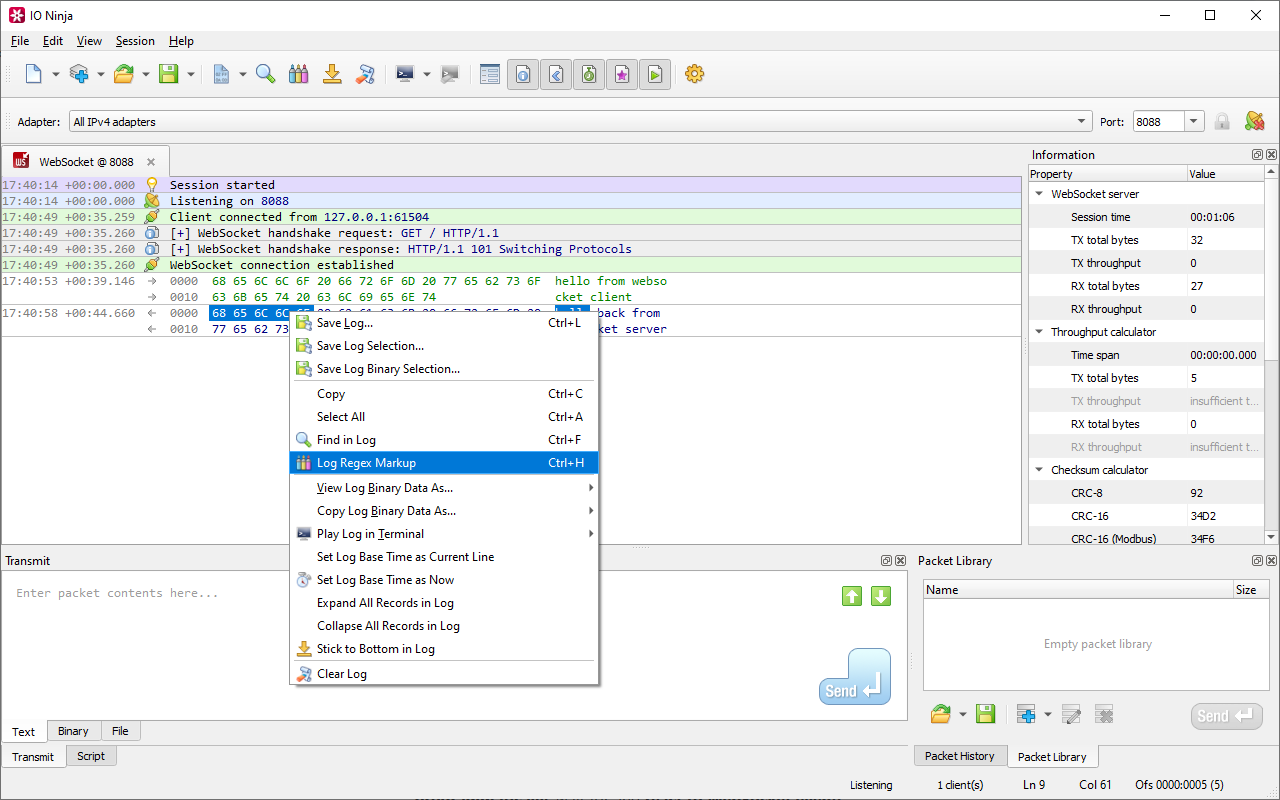This screenshot has width=1280, height=800.
Task: Float the Transmit panel with its undock icon
Action: click(886, 561)
